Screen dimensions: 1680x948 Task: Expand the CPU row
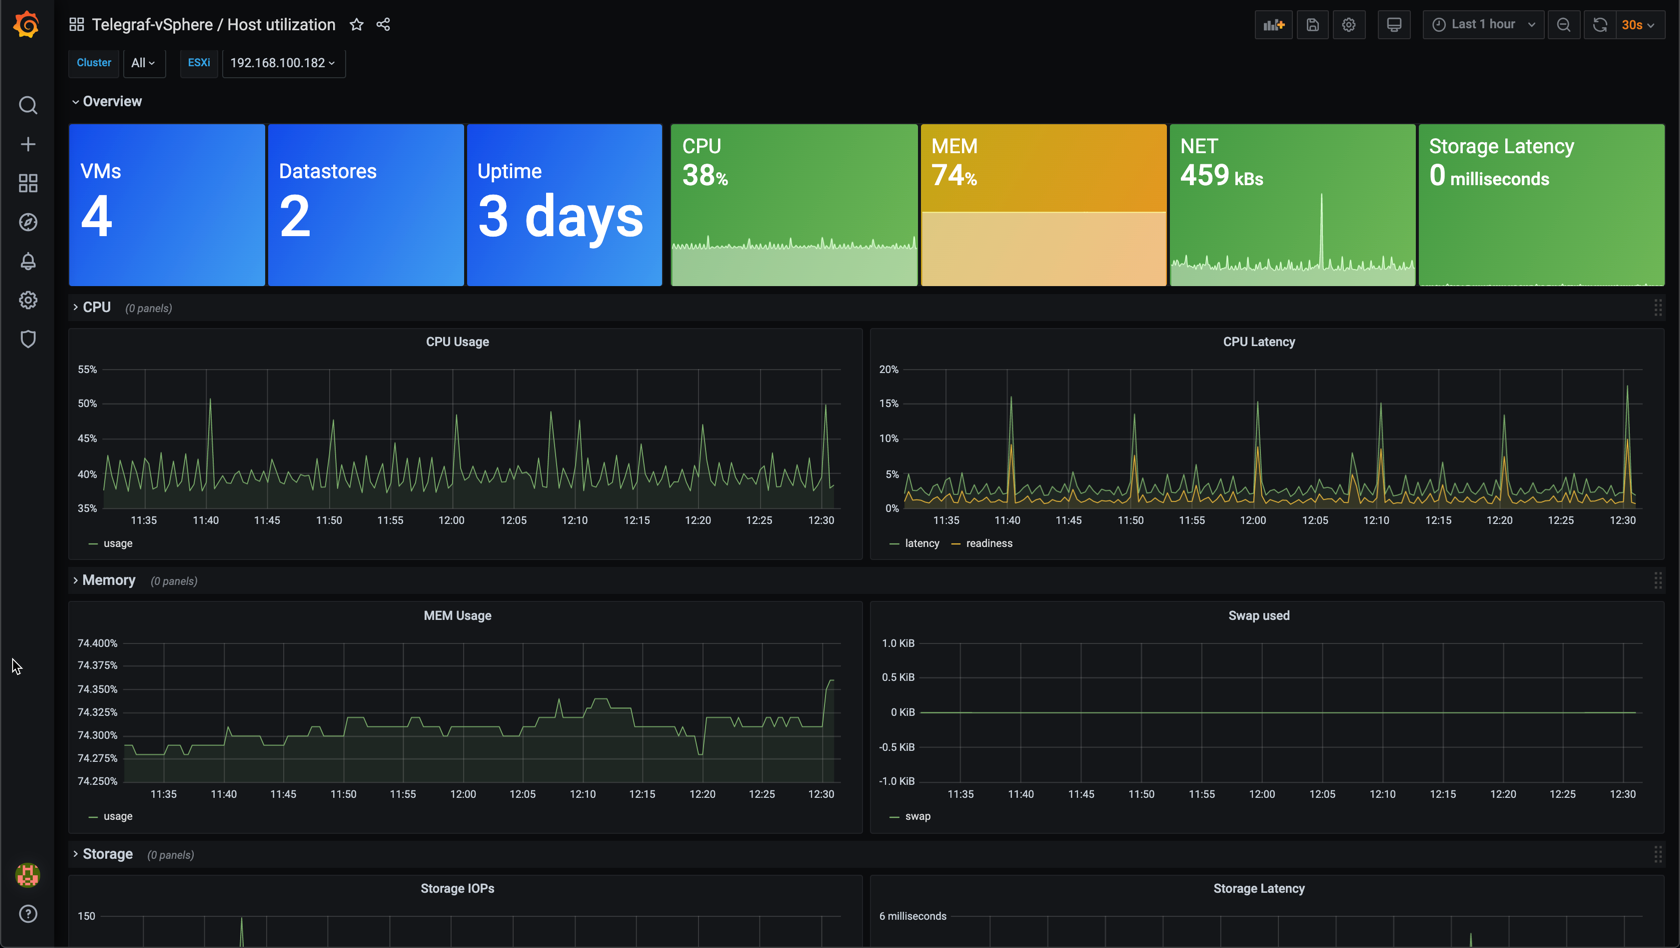tap(91, 307)
